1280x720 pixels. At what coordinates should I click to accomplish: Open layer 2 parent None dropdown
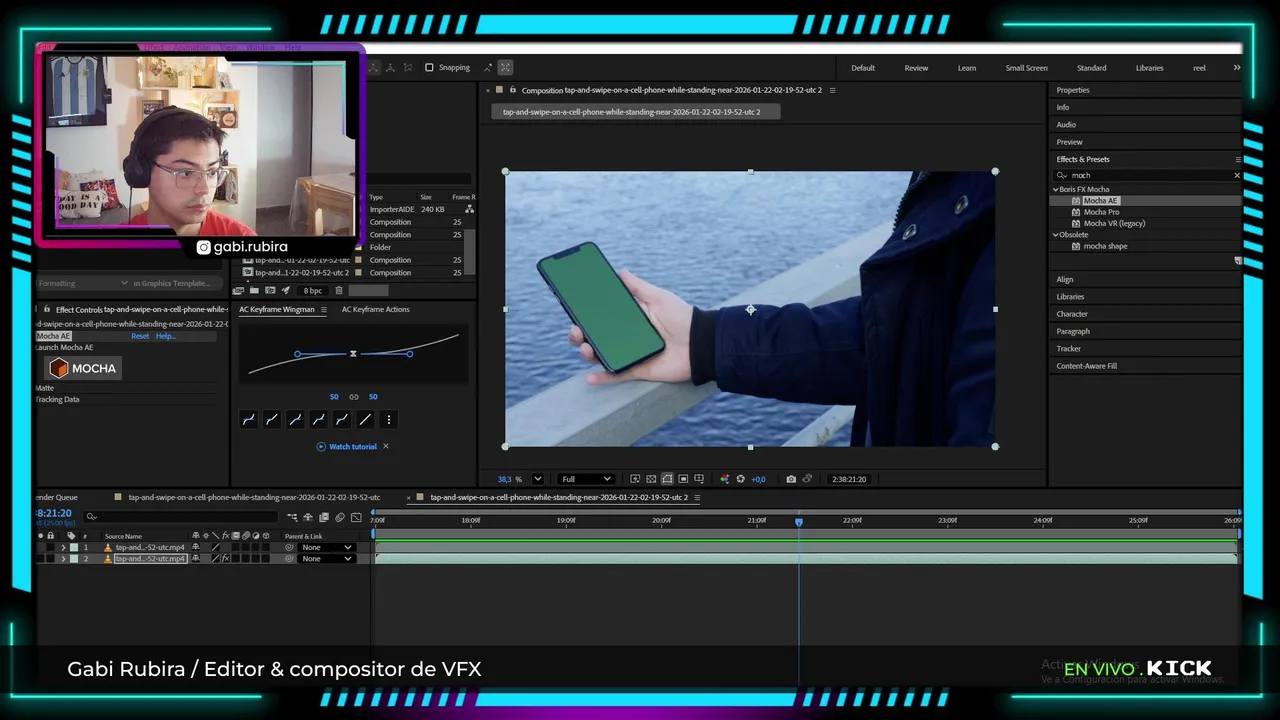coord(327,559)
